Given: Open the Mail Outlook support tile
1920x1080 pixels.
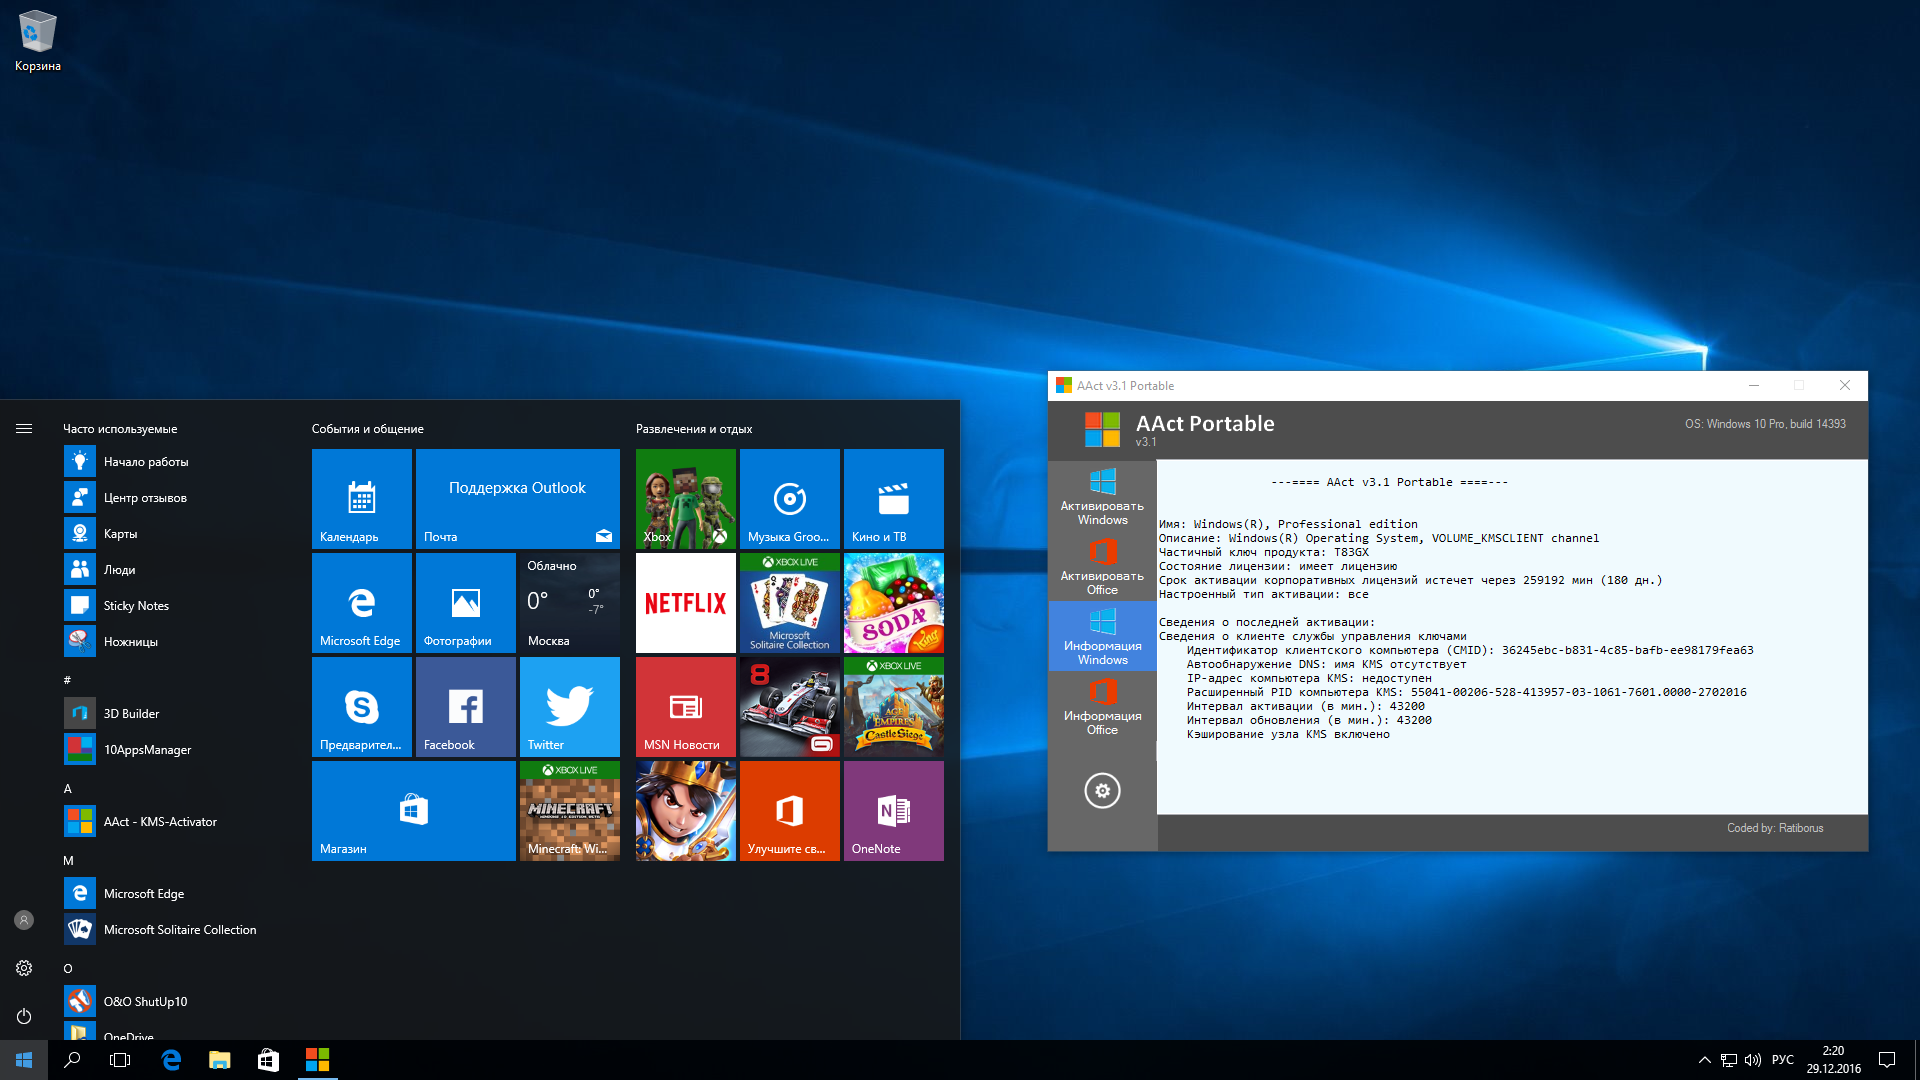Looking at the screenshot, I should pyautogui.click(x=518, y=499).
